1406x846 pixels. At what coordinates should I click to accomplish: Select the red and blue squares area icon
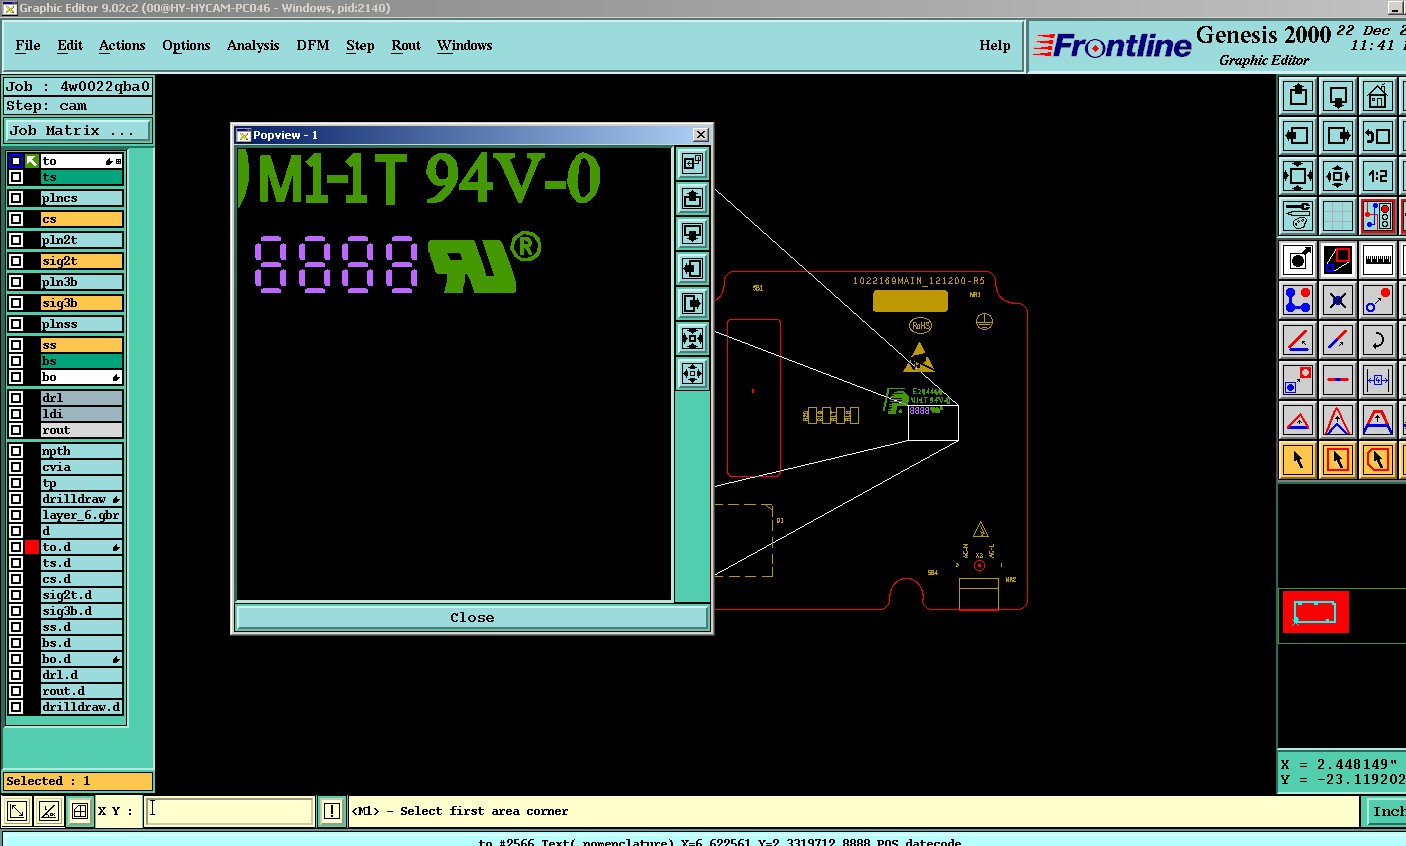[1338, 260]
